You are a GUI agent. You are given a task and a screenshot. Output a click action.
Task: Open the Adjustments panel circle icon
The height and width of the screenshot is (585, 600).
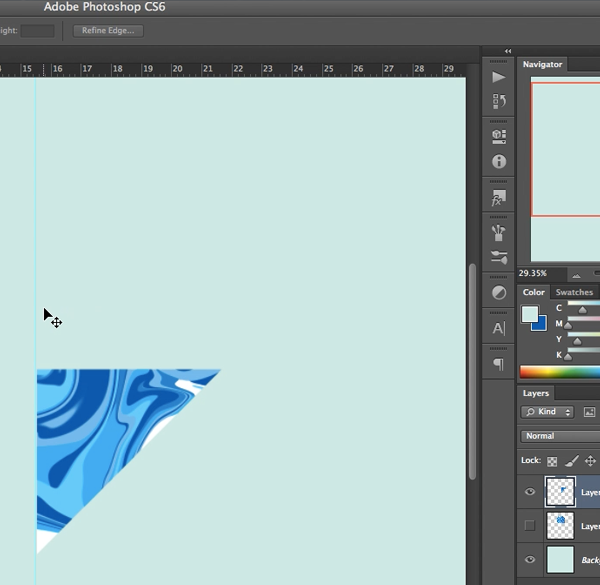[x=499, y=293]
